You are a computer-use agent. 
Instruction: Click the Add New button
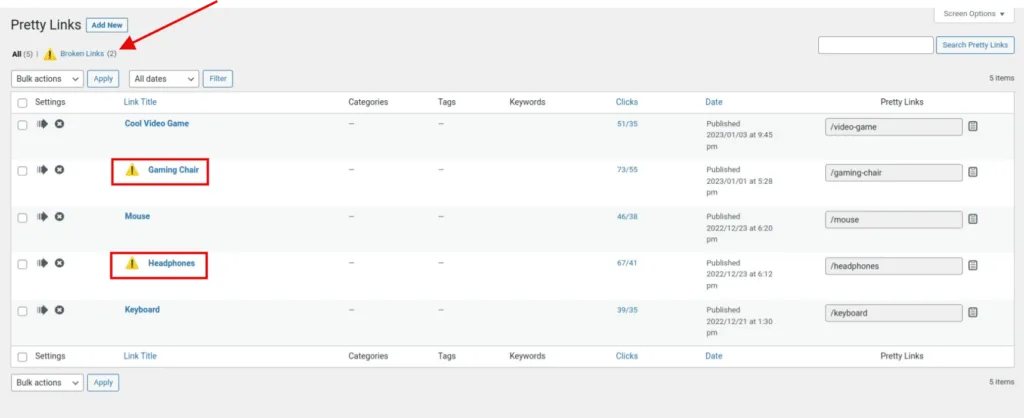click(x=107, y=25)
